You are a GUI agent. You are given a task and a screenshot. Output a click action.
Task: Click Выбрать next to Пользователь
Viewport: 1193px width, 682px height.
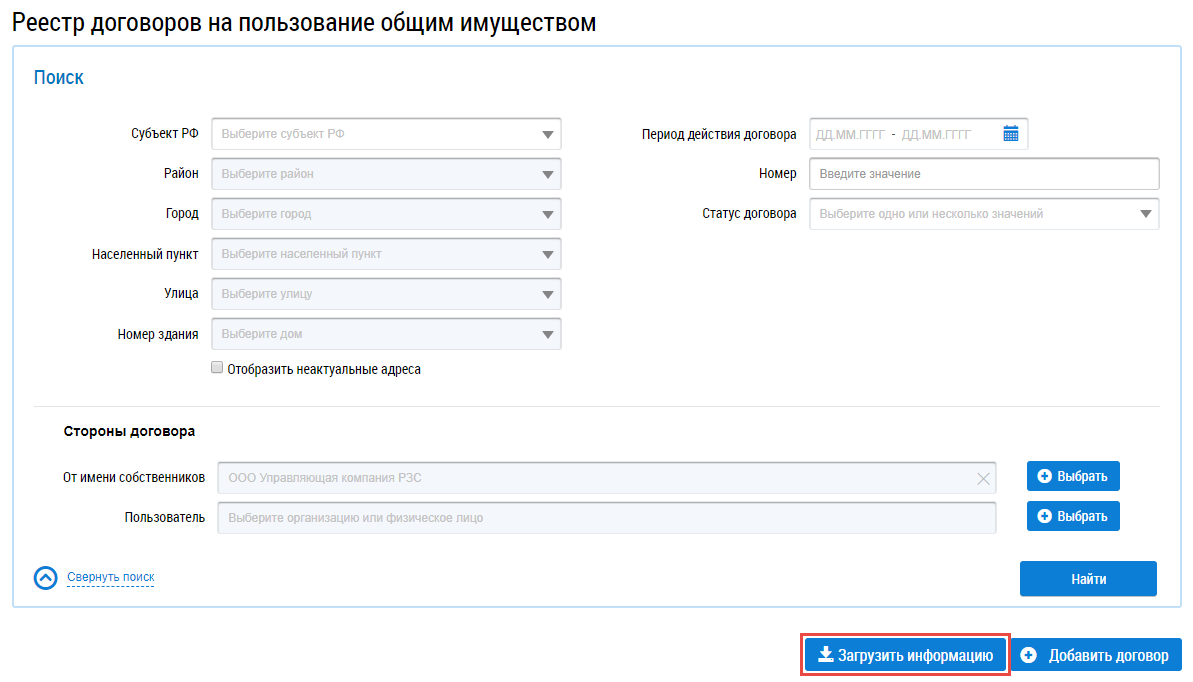[1073, 516]
